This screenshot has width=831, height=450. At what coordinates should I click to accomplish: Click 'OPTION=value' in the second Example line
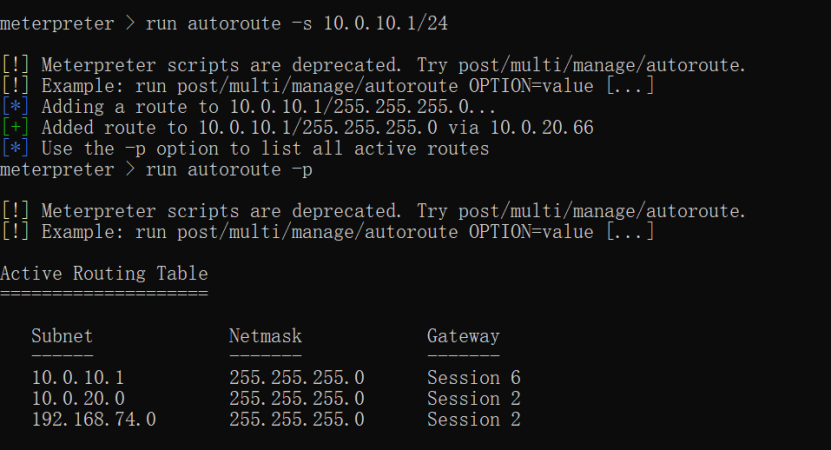tap(531, 232)
